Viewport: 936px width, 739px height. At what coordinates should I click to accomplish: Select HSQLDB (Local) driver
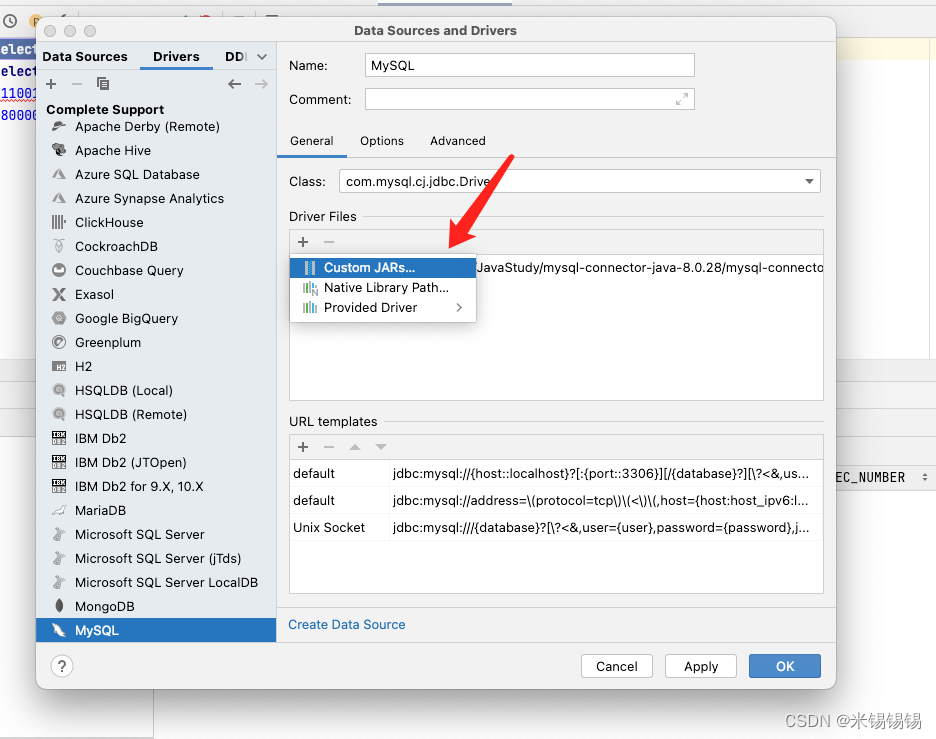(x=156, y=390)
